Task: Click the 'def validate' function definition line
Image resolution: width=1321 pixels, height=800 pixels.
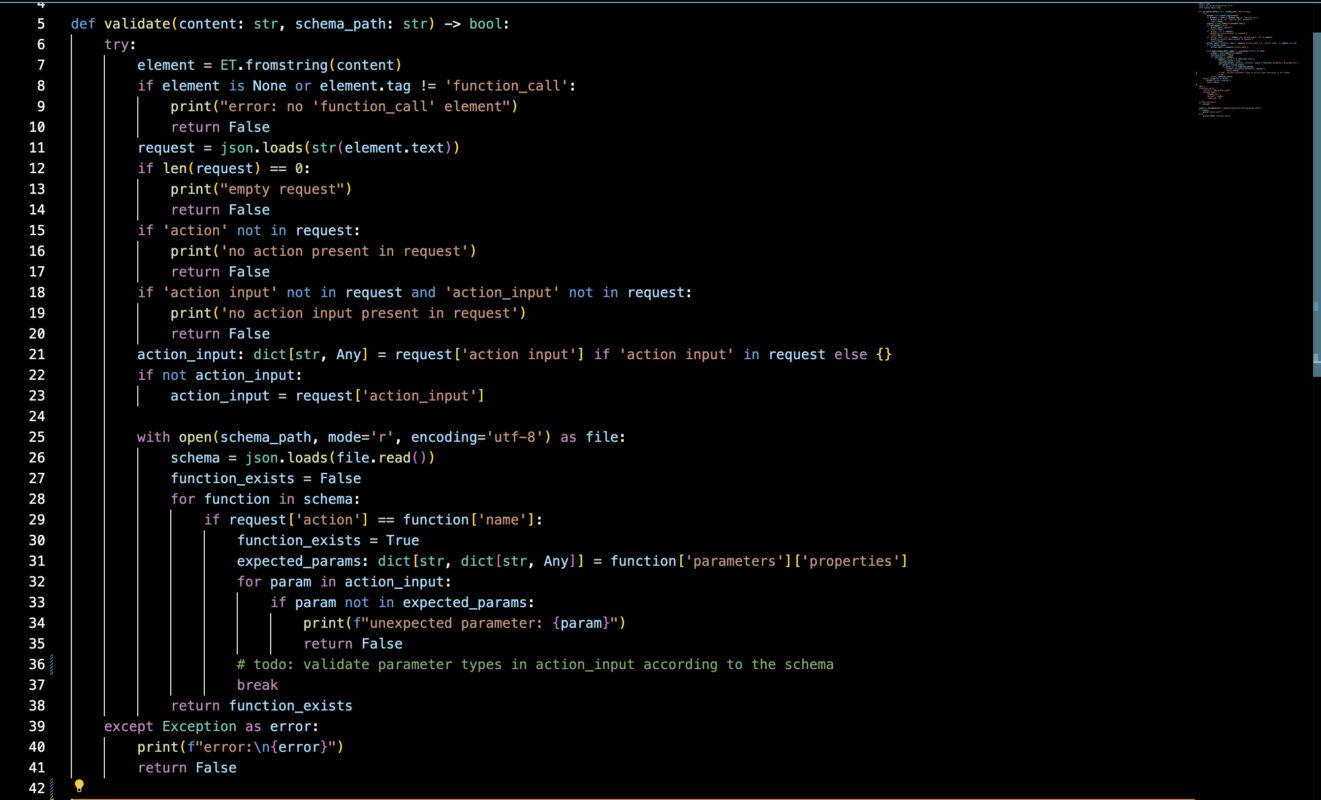Action: click(290, 23)
